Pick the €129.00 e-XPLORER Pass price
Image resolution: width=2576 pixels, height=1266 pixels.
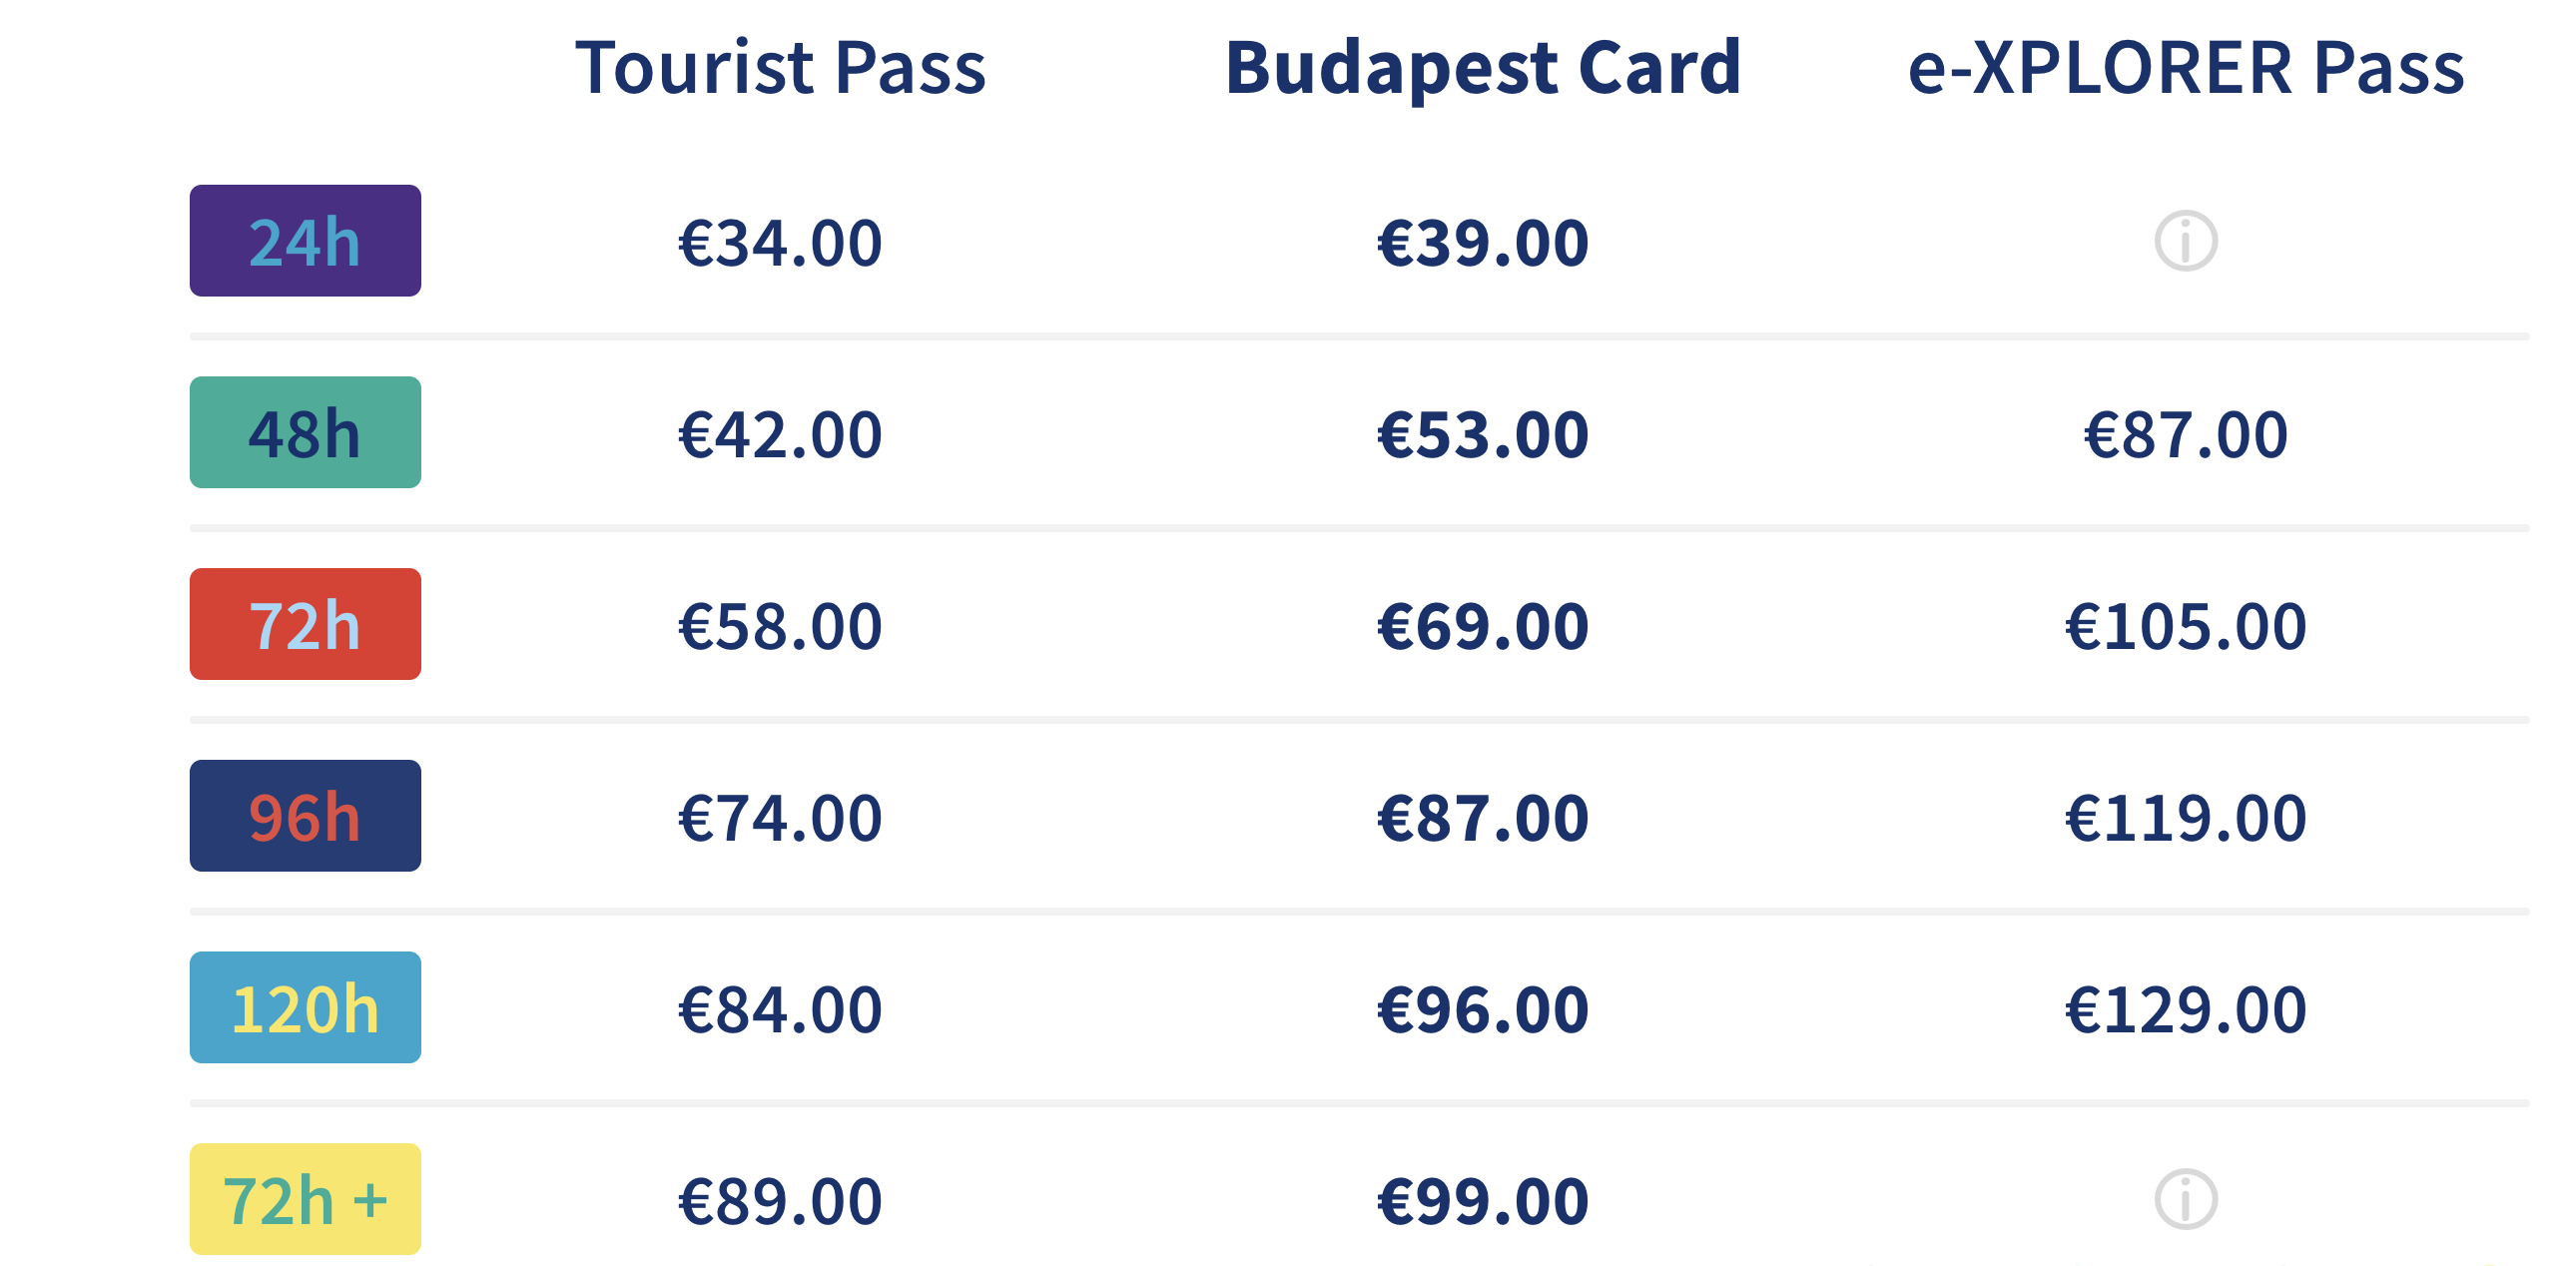2185,1009
